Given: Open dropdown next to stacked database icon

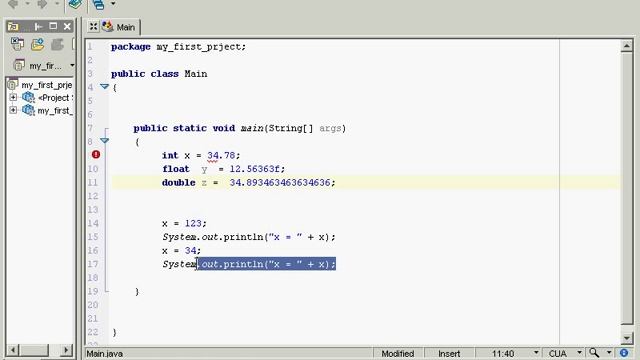Looking at the screenshot, I should [x=113, y=4].
